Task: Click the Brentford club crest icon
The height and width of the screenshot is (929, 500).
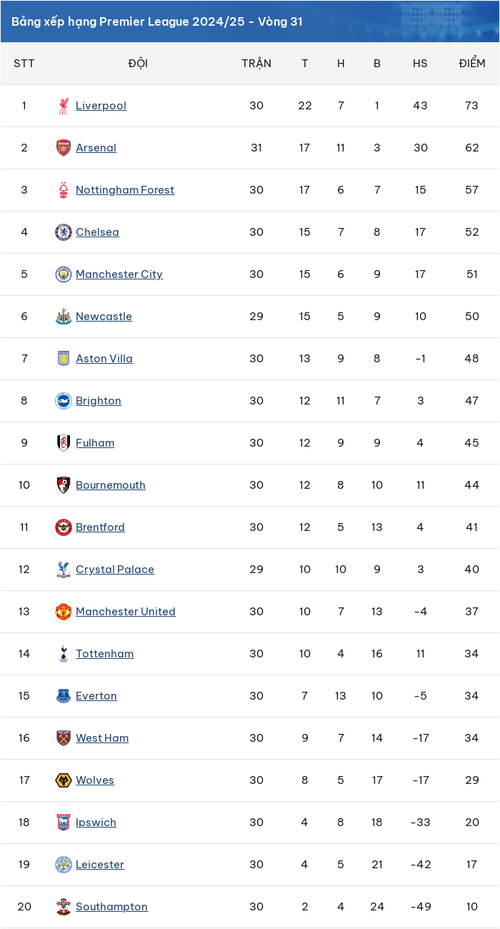Action: pyautogui.click(x=63, y=527)
